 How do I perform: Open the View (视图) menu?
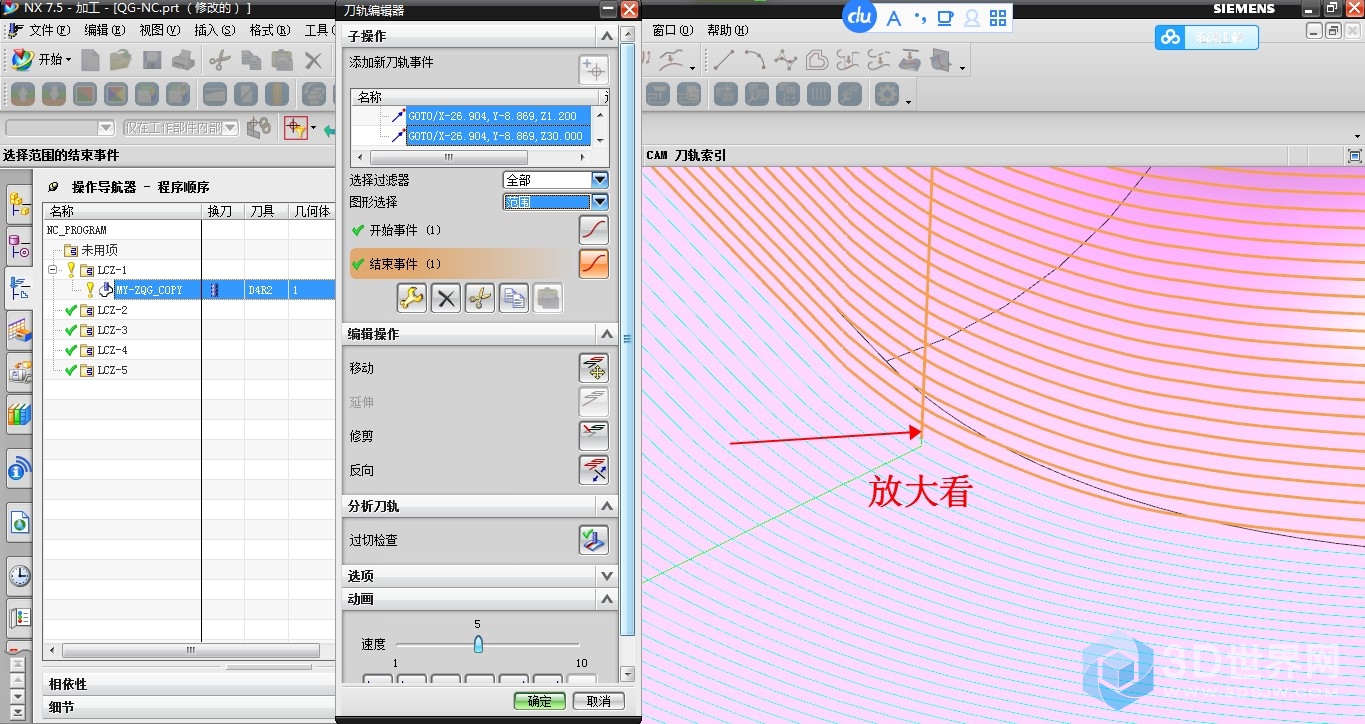click(160, 30)
